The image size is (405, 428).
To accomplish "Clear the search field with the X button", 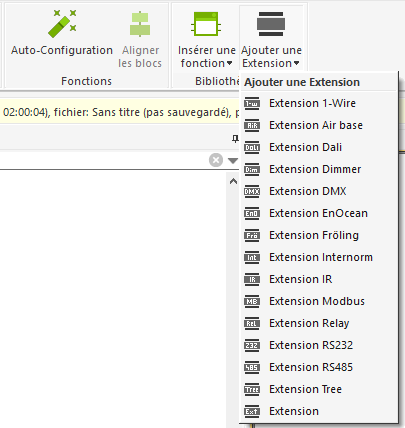I will 216,160.
